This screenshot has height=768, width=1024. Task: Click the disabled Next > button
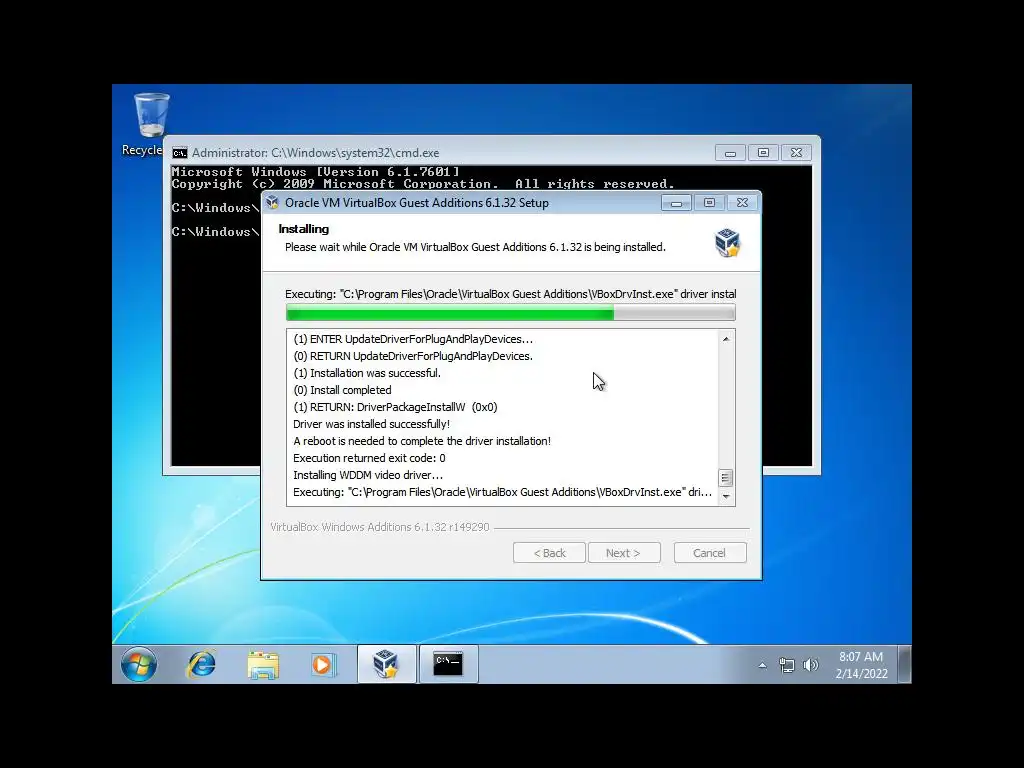[x=624, y=553]
